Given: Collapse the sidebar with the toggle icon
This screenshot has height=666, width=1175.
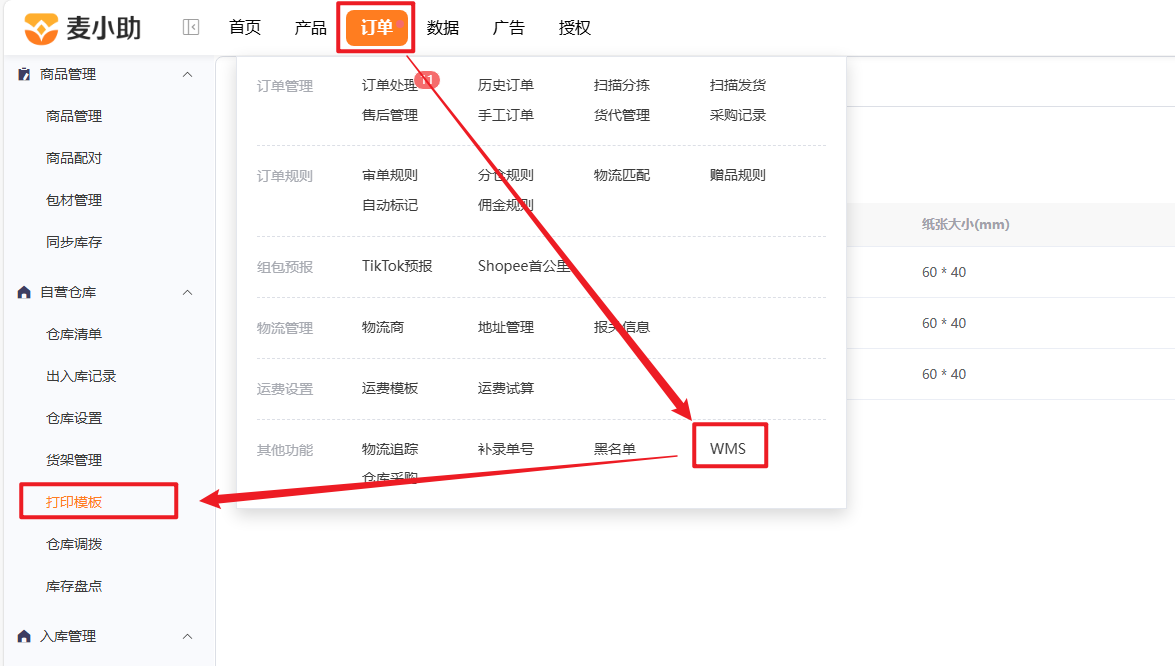Looking at the screenshot, I should tap(191, 28).
